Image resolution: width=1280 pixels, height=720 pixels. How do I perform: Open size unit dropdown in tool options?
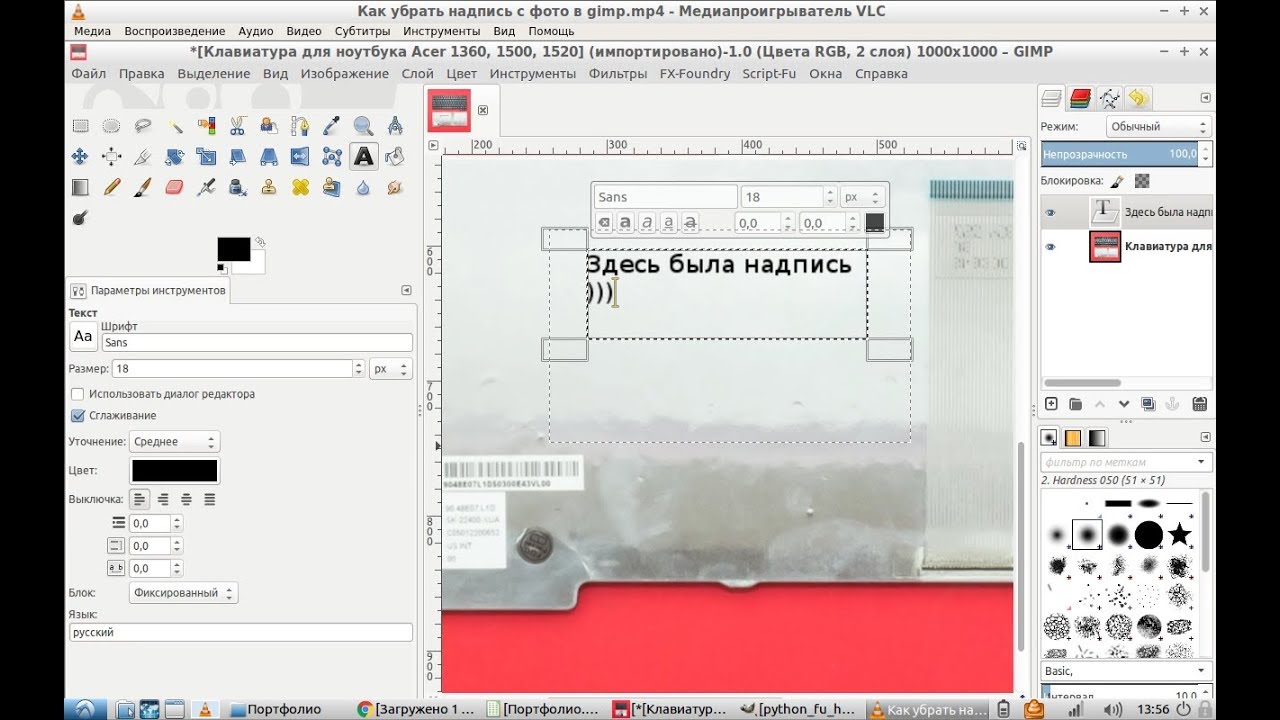[x=390, y=369]
